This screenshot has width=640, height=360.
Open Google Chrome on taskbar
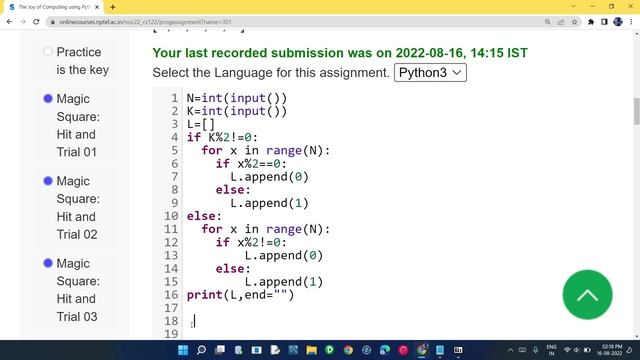[x=348, y=350]
